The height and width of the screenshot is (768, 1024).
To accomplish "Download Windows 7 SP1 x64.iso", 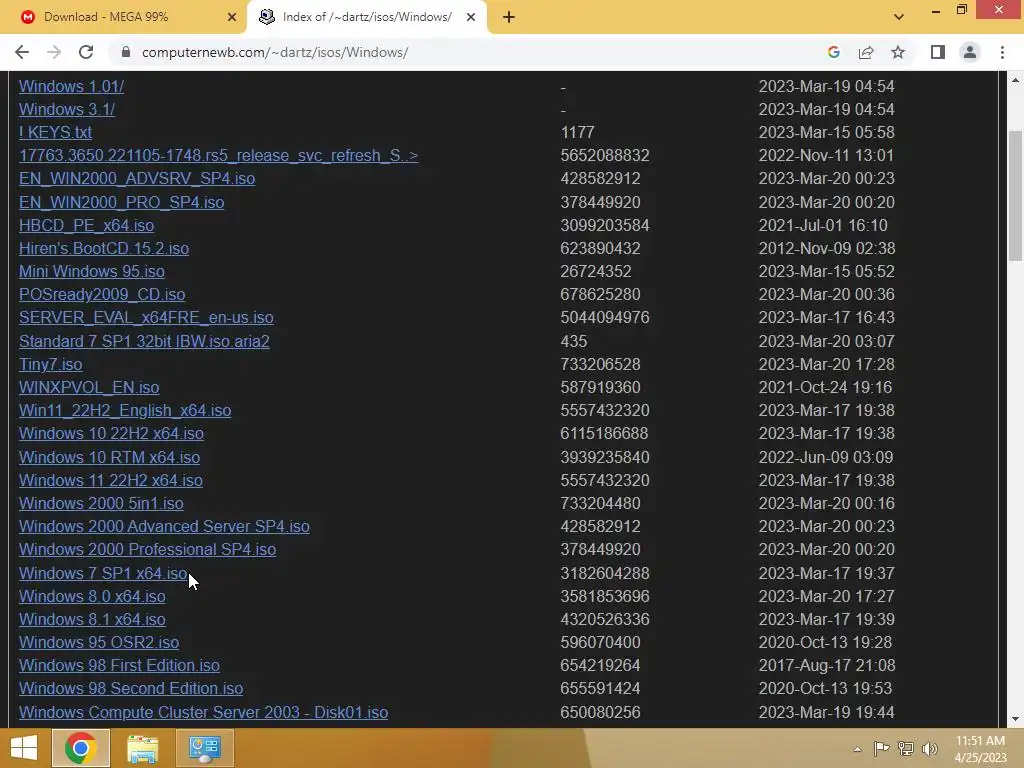I will coord(103,573).
